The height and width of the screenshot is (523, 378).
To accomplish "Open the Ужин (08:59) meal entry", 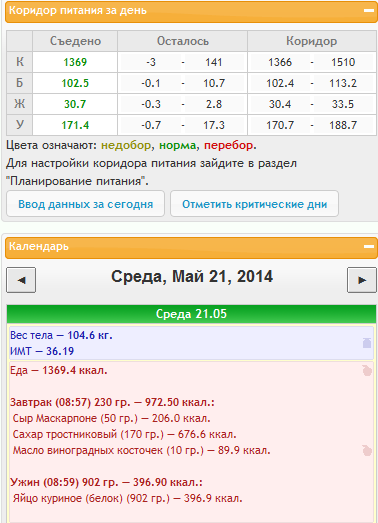I will coord(106,482).
